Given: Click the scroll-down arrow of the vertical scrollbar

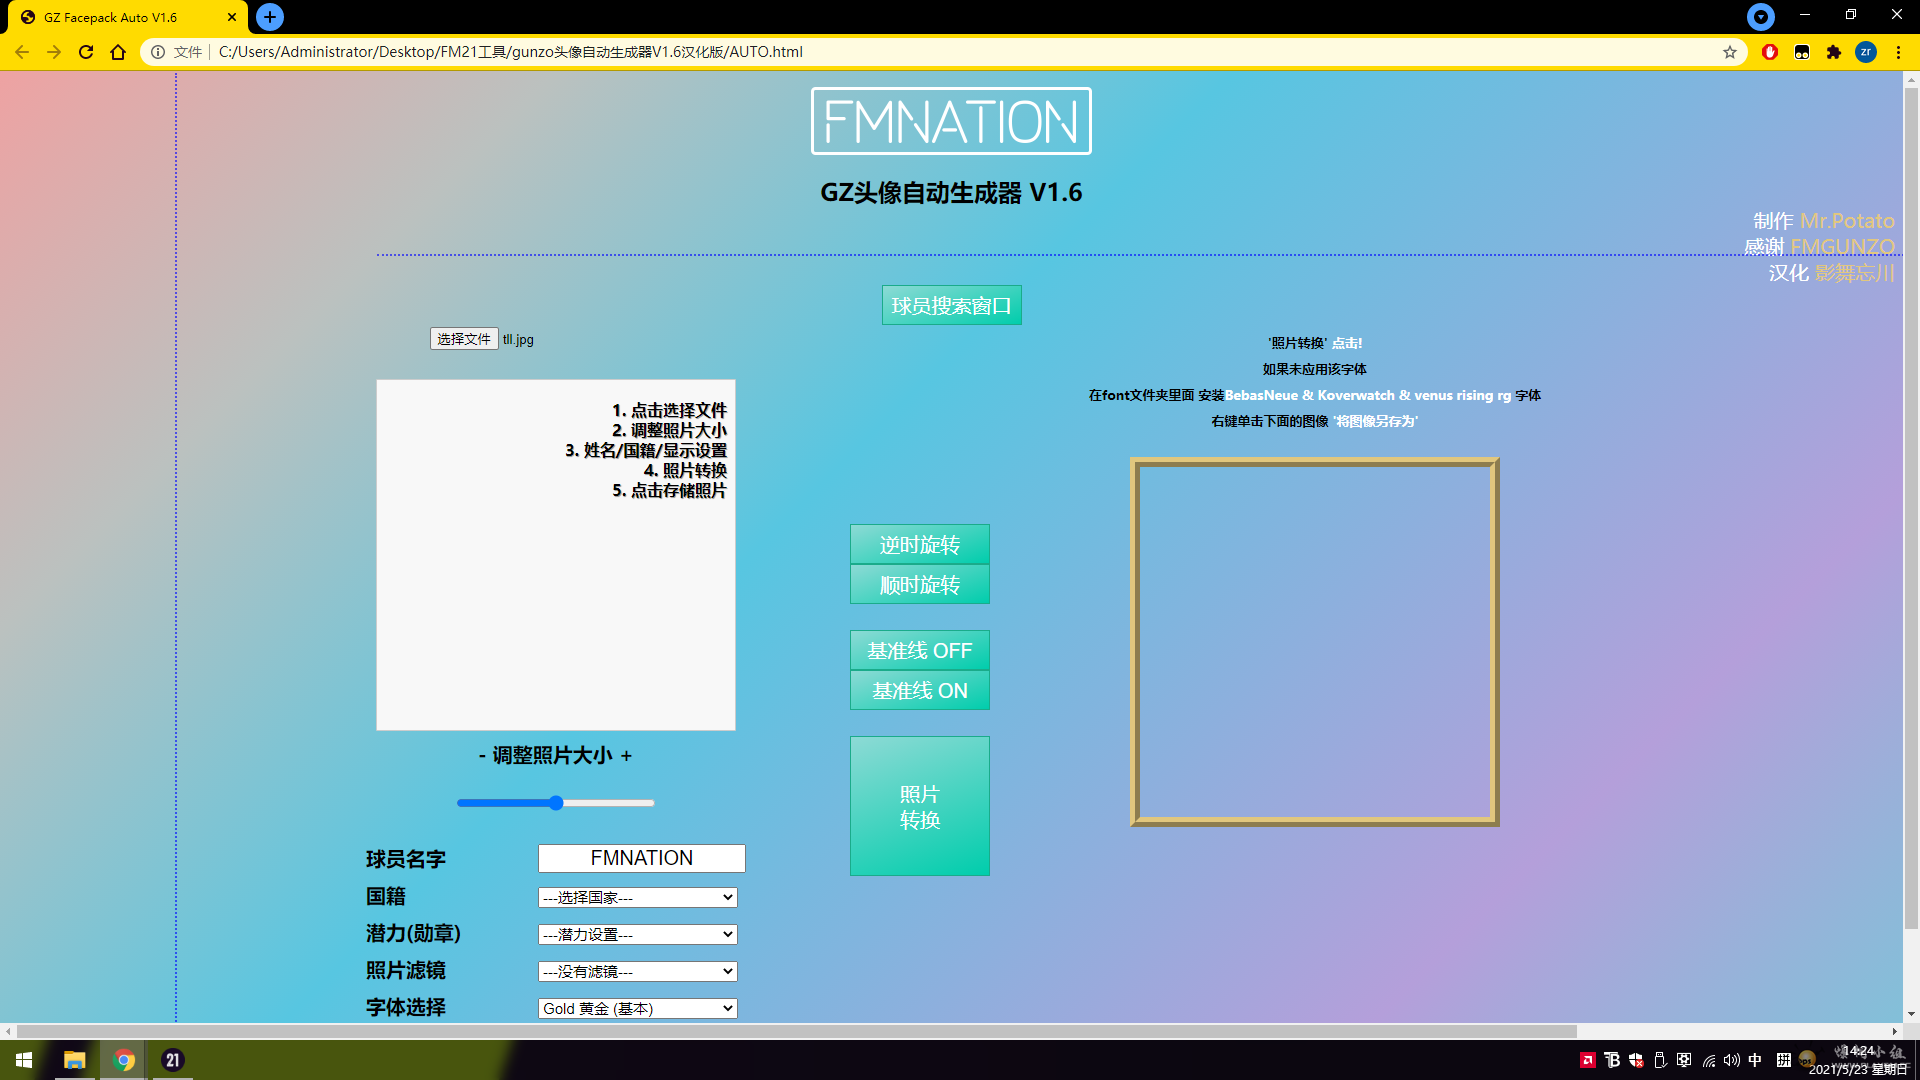Looking at the screenshot, I should point(1911,1014).
